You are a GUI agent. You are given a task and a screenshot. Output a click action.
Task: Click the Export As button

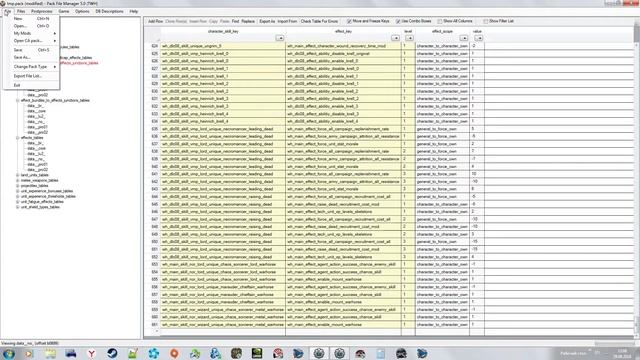click(x=267, y=21)
